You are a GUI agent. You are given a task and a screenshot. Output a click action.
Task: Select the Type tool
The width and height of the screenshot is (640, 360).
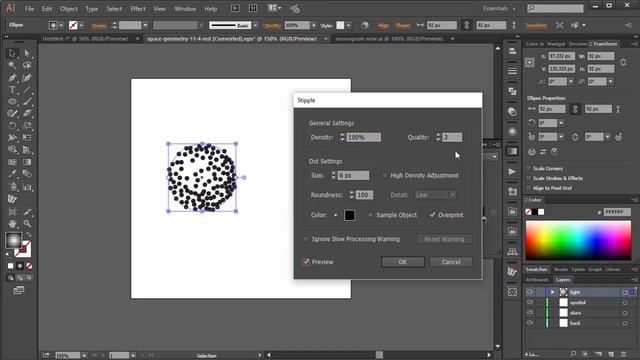click(x=12, y=89)
